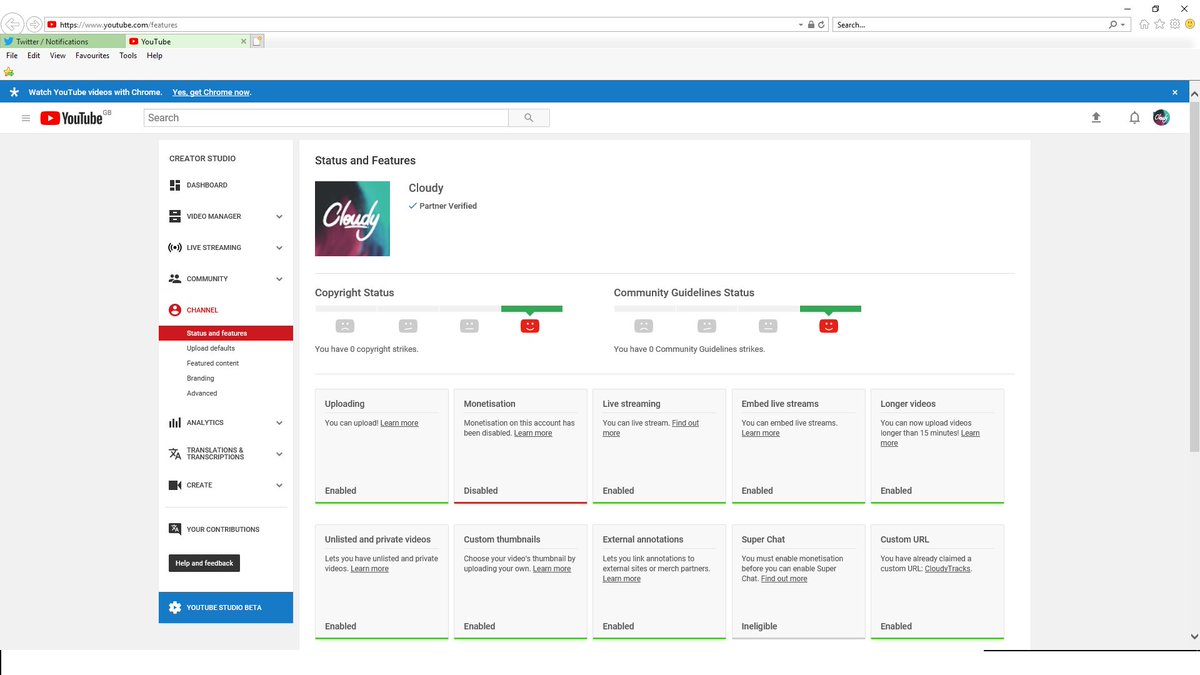Click the browser refresh icon

(821, 24)
